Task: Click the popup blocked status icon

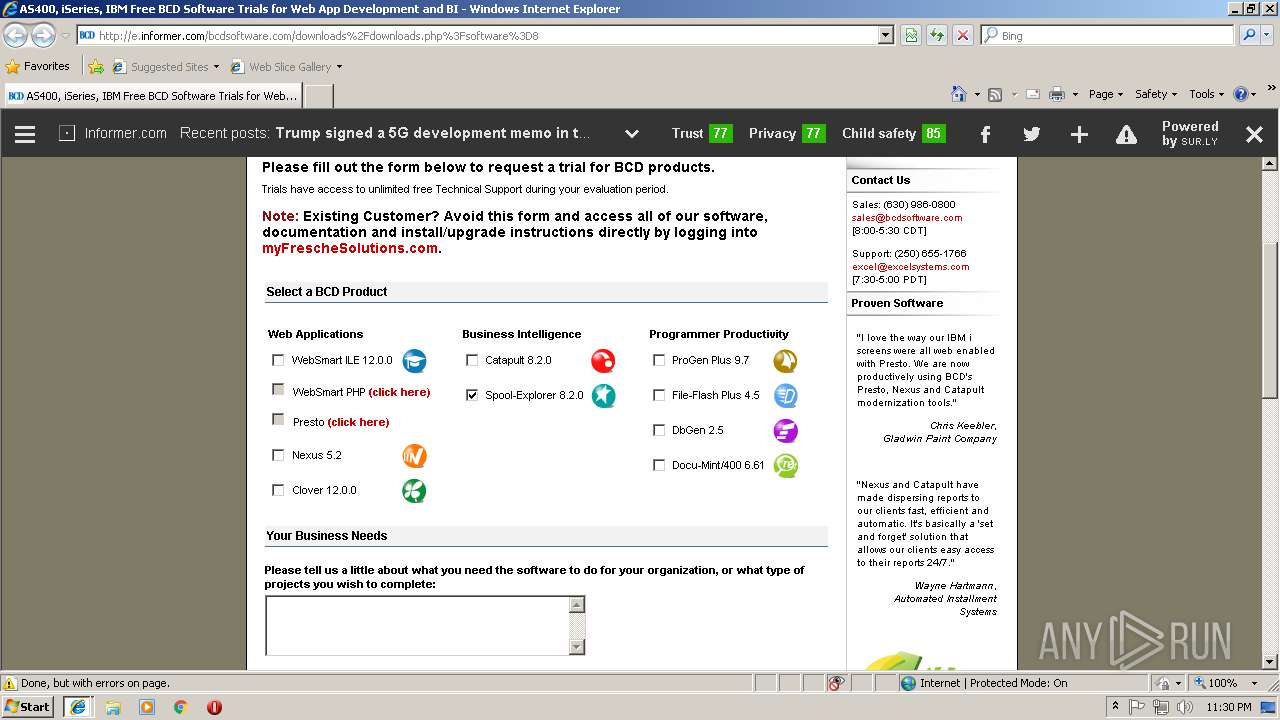Action: coord(836,683)
